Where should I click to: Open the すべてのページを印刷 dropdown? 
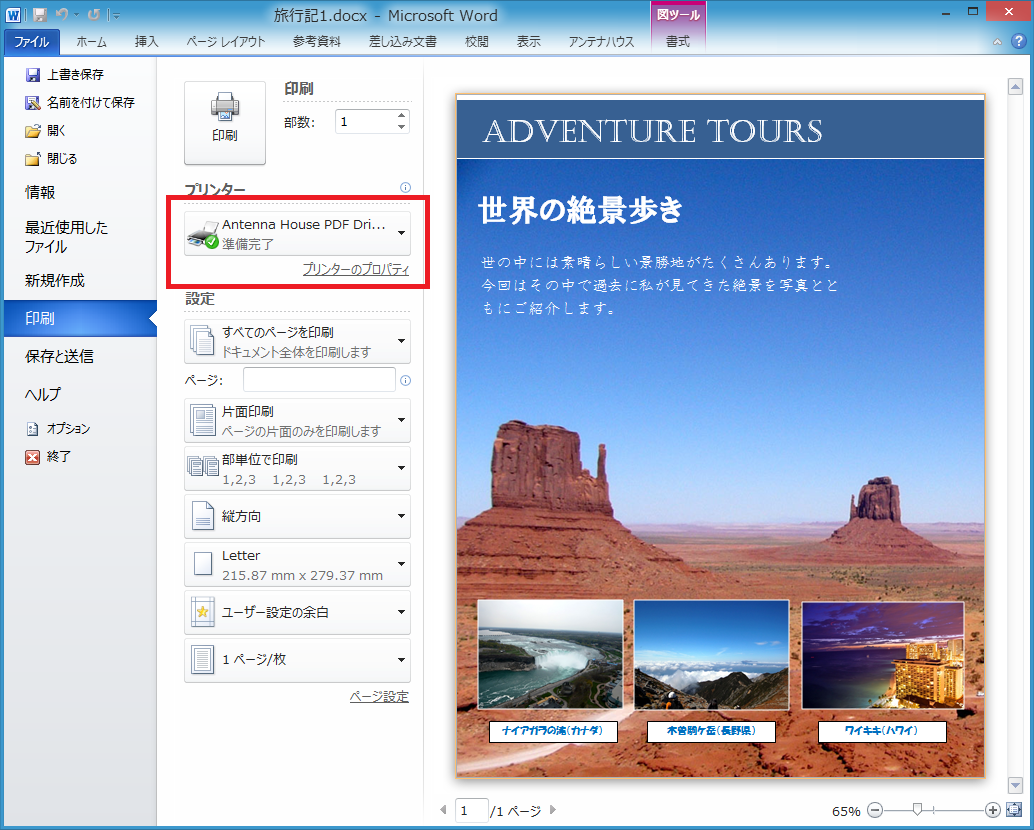(x=296, y=341)
